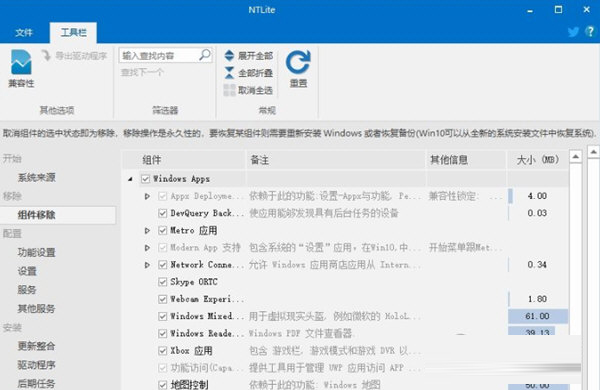Open 系统来源 in the sidebar

coord(37,177)
